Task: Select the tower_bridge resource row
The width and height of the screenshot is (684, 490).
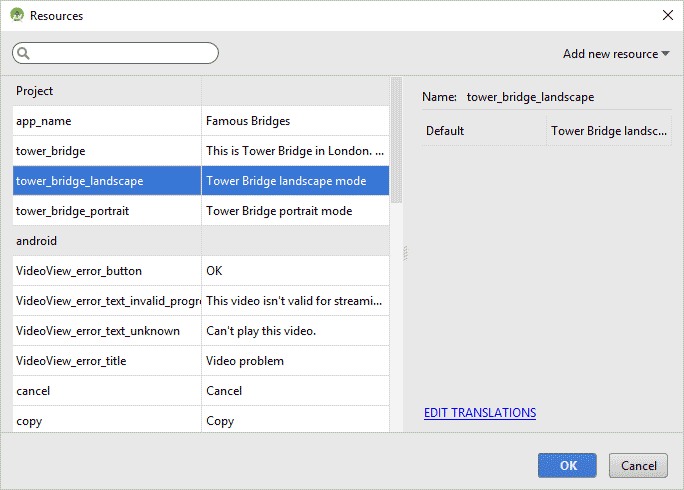Action: 106,151
